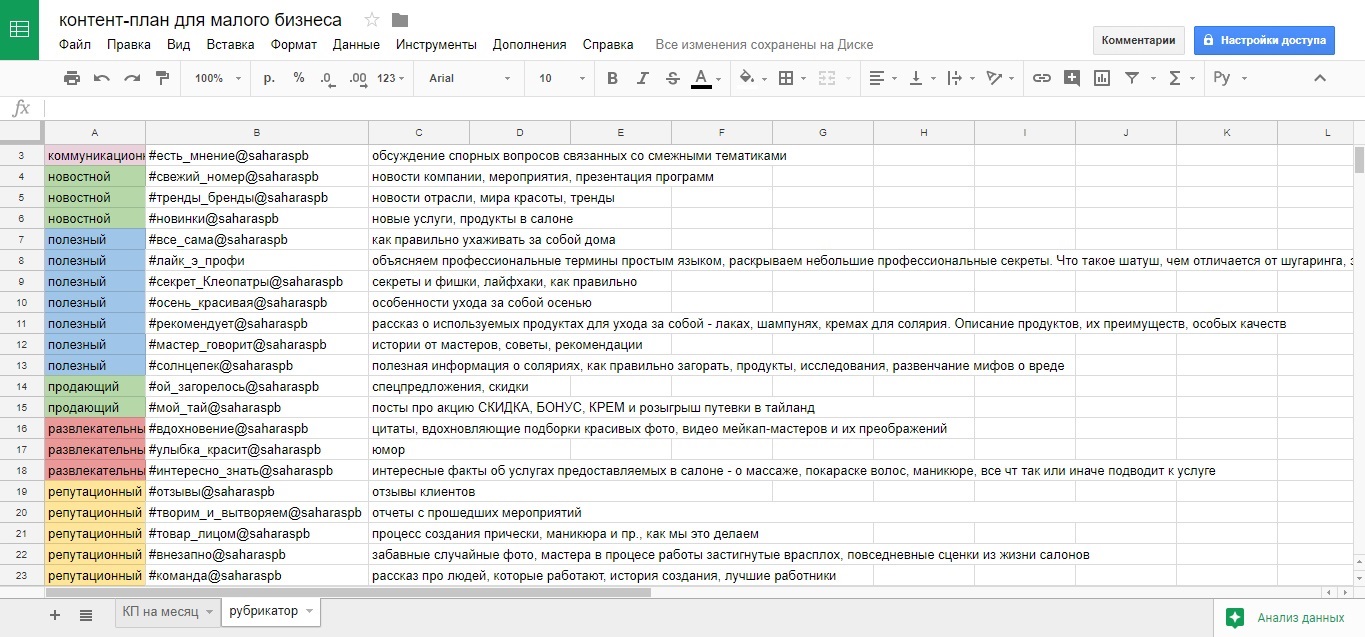Redo the last action

(x=132, y=78)
